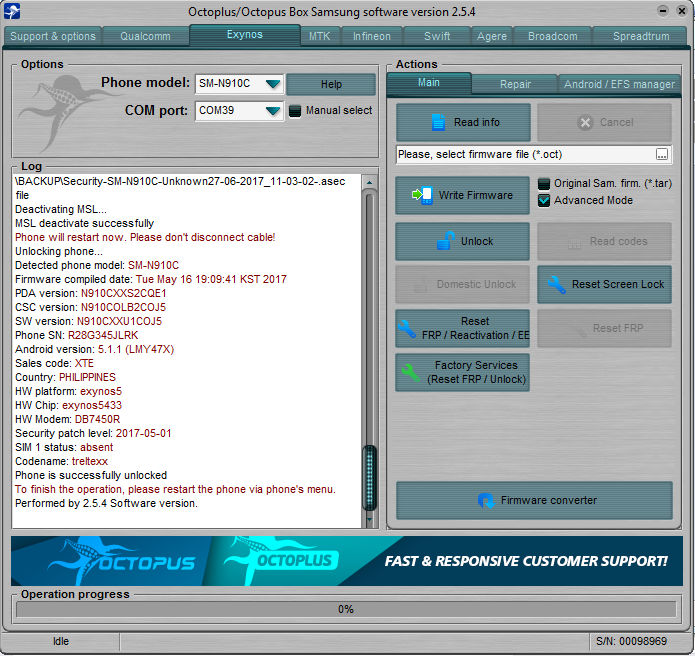Click the Unlock padlock icon

pyautogui.click(x=446, y=241)
